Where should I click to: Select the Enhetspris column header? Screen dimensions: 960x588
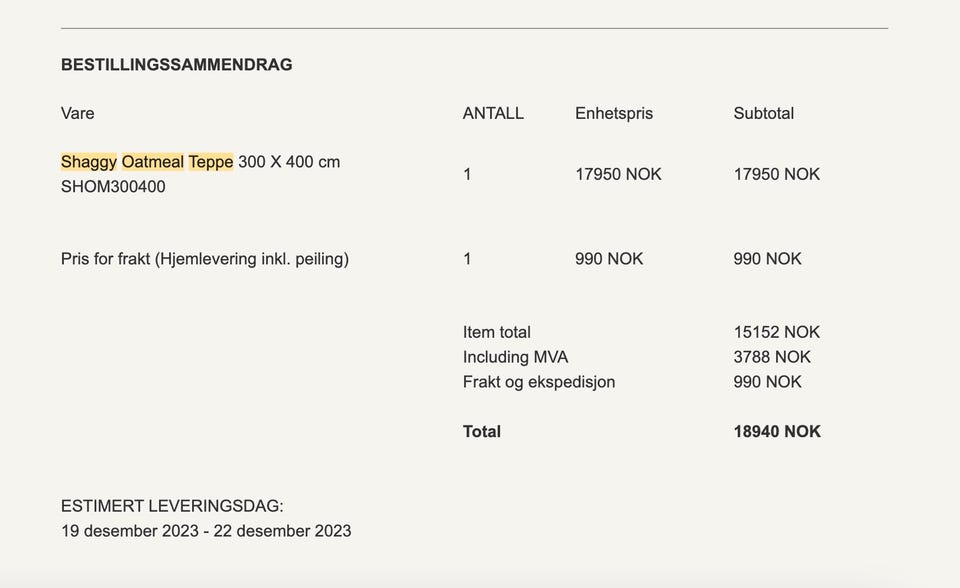(x=614, y=113)
